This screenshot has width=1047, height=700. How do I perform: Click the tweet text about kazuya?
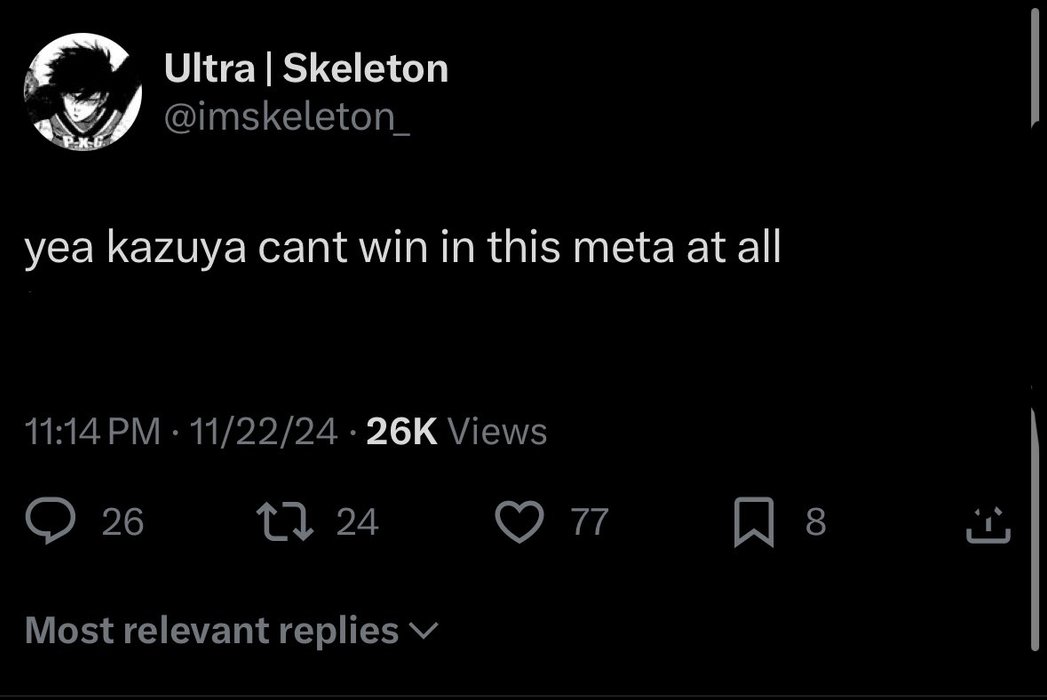(x=402, y=248)
